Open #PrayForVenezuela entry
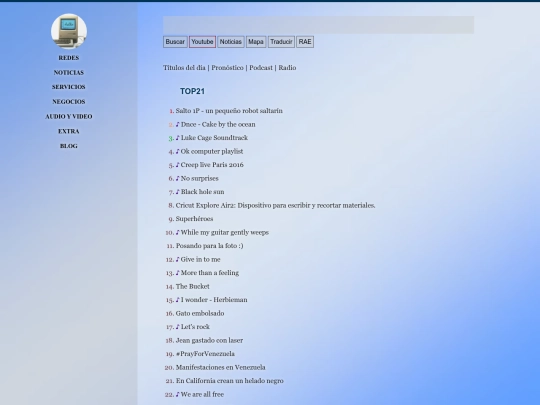The width and height of the screenshot is (540, 405). pyautogui.click(x=205, y=354)
